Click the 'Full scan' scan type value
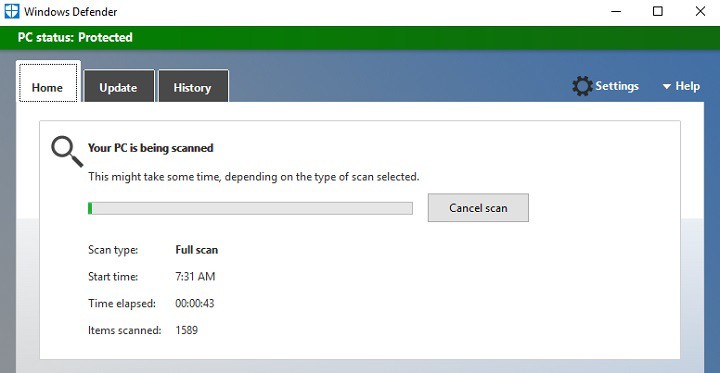The width and height of the screenshot is (720, 373). [197, 250]
